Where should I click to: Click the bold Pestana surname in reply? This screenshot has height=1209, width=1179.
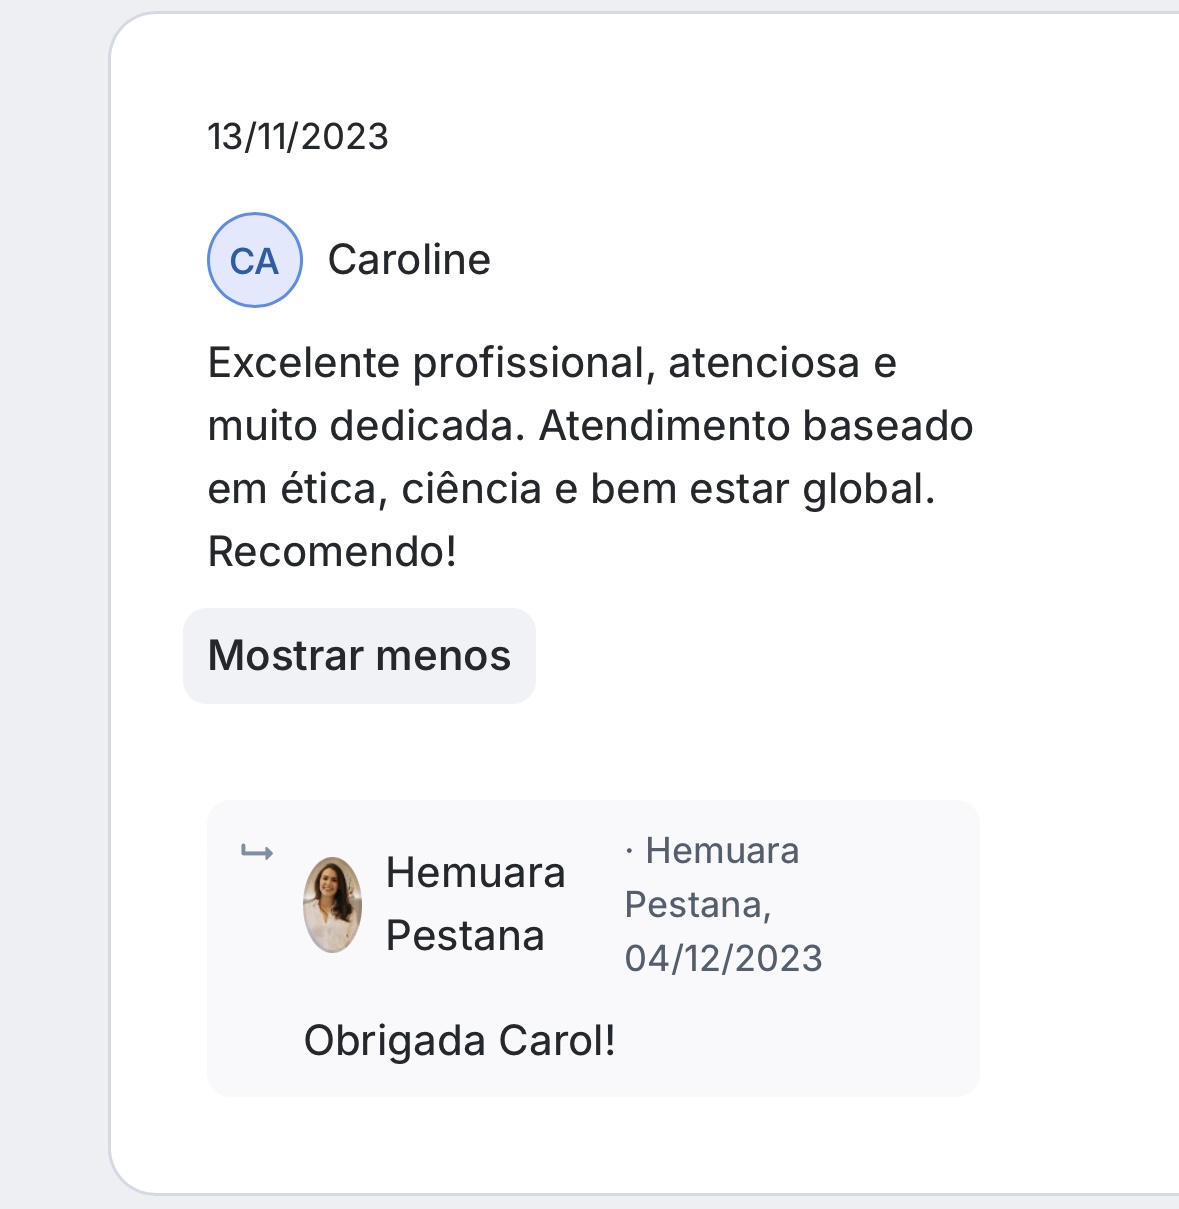pyautogui.click(x=465, y=936)
